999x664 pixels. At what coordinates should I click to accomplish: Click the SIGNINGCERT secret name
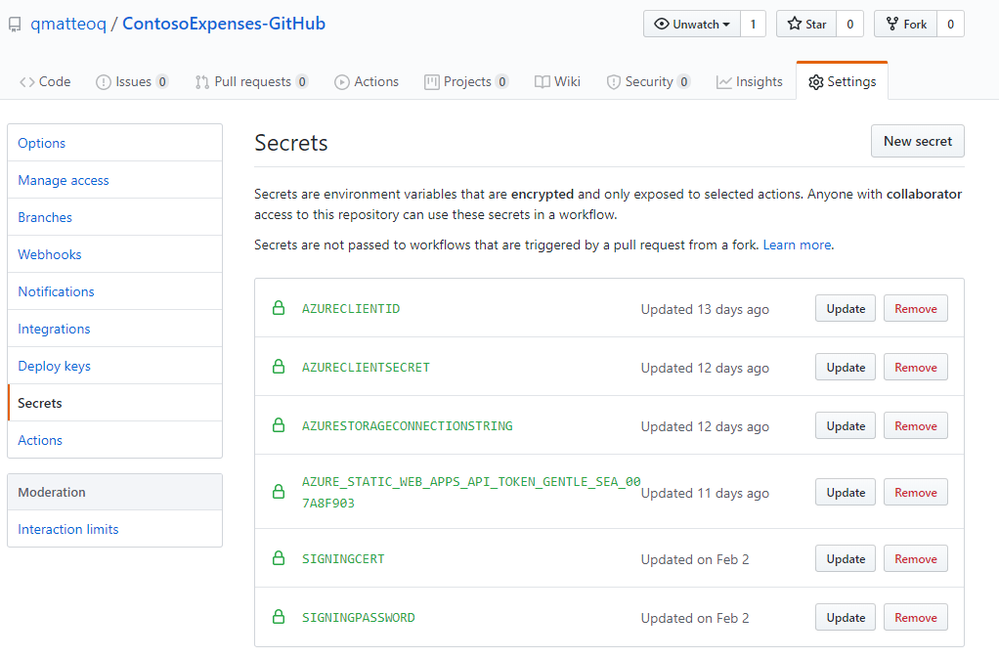(343, 559)
